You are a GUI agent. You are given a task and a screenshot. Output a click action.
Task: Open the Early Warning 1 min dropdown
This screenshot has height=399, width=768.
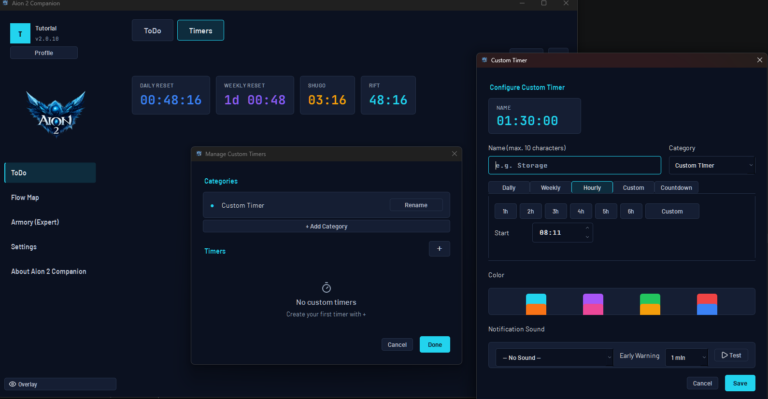click(687, 357)
